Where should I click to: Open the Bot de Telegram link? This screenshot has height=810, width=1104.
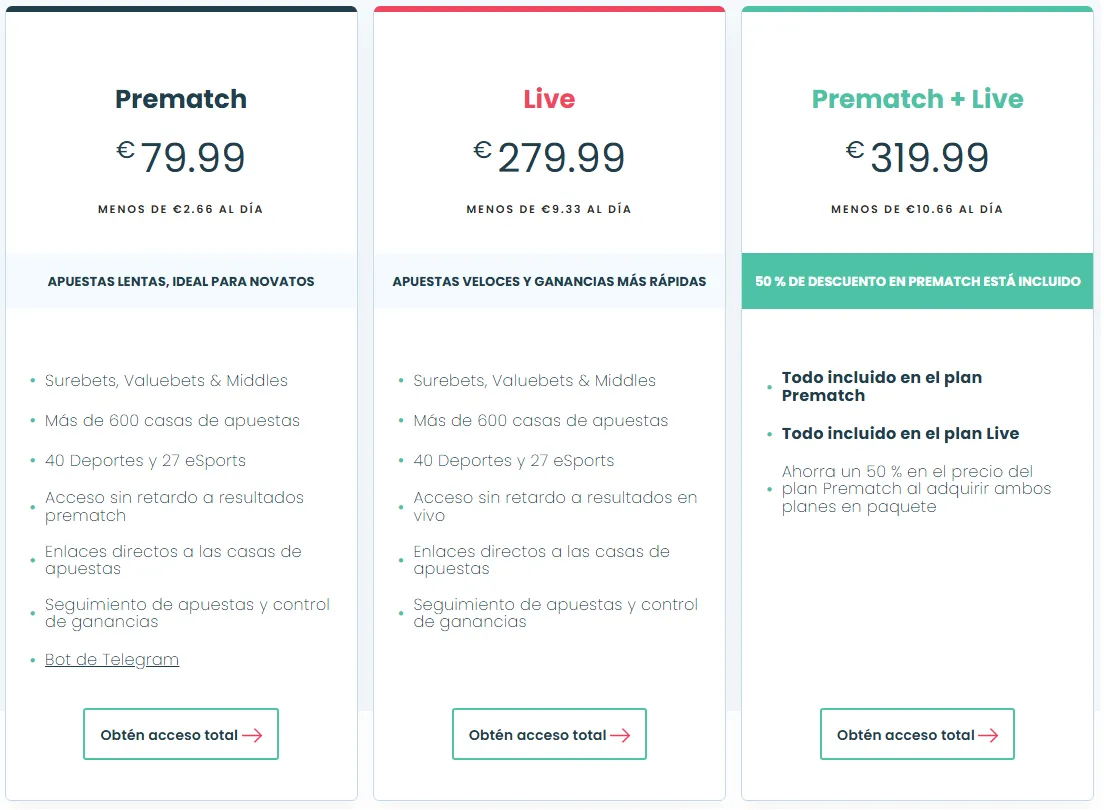click(x=112, y=659)
